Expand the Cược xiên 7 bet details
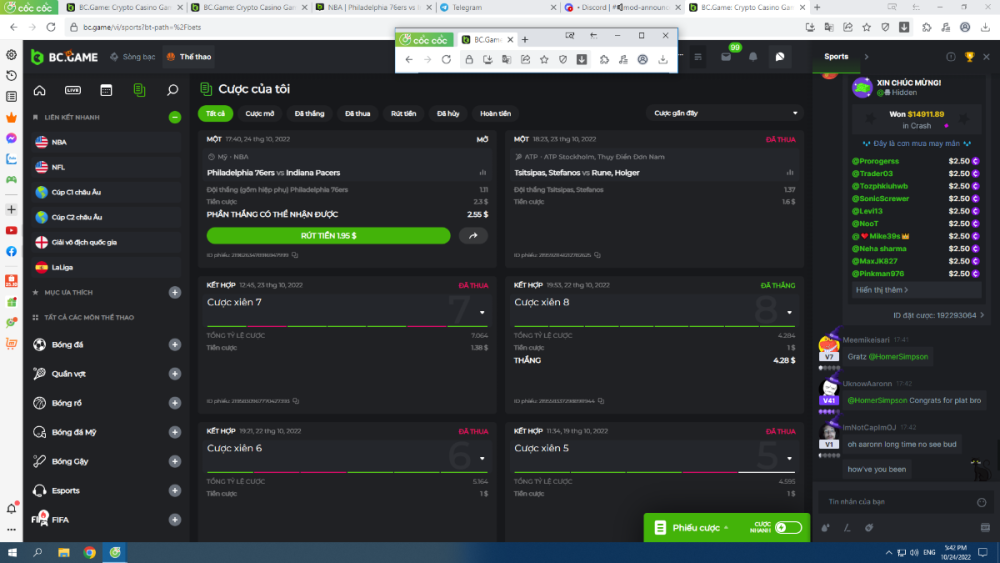The height and width of the screenshot is (563, 1000). tap(482, 312)
